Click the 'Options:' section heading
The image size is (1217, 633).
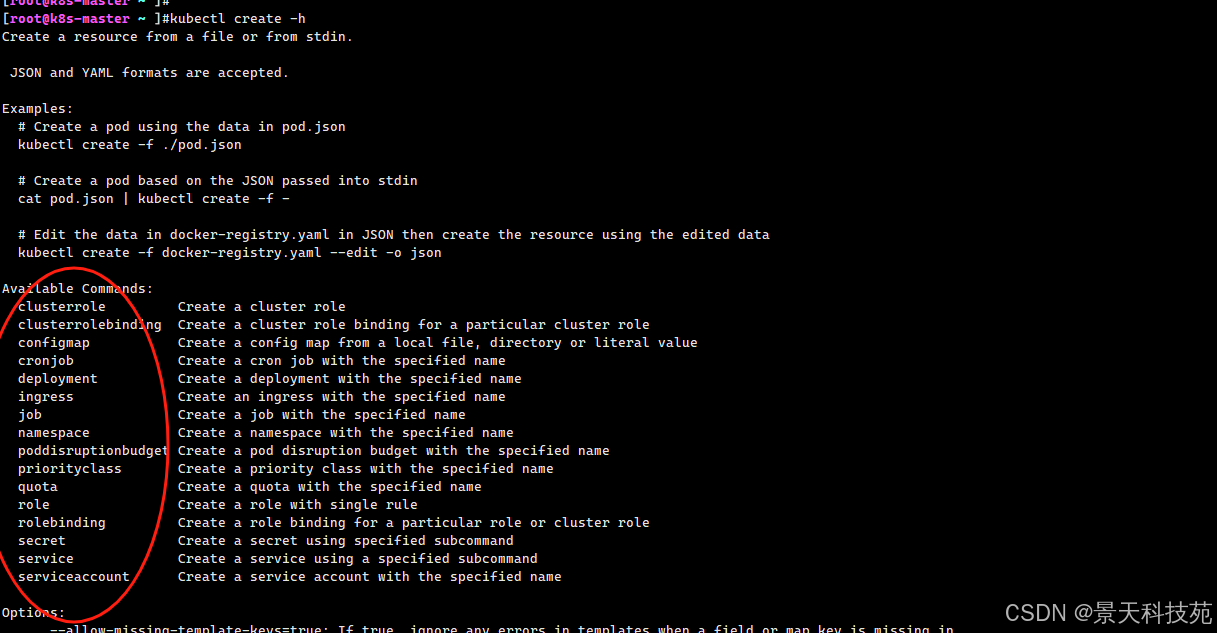(x=33, y=613)
